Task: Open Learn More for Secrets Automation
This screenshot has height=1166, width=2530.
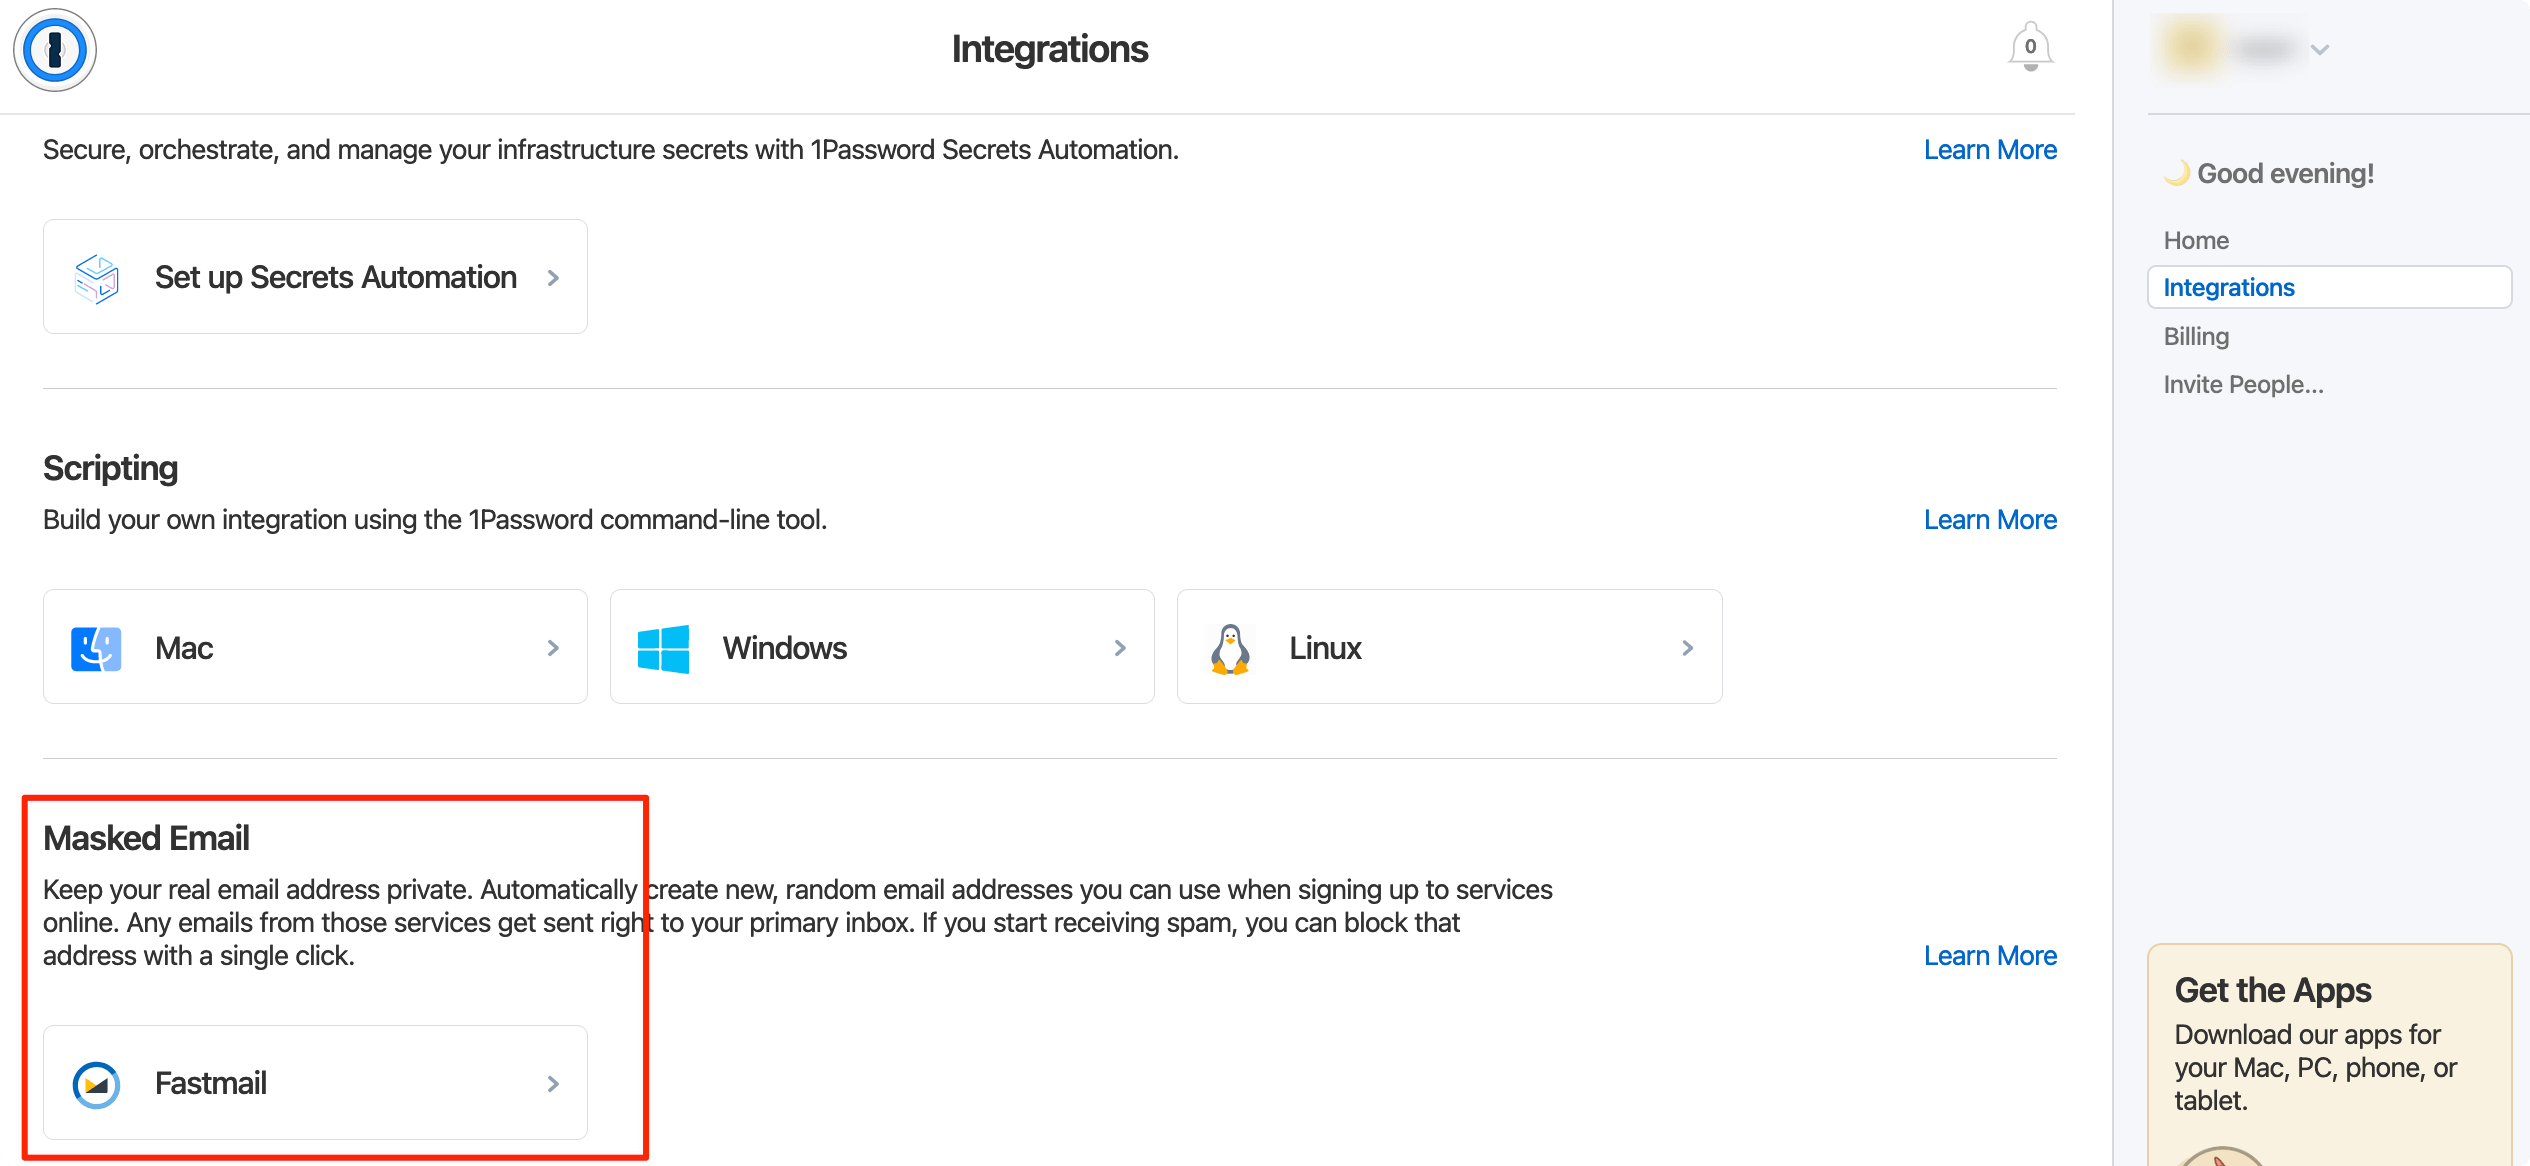Action: [x=1990, y=150]
